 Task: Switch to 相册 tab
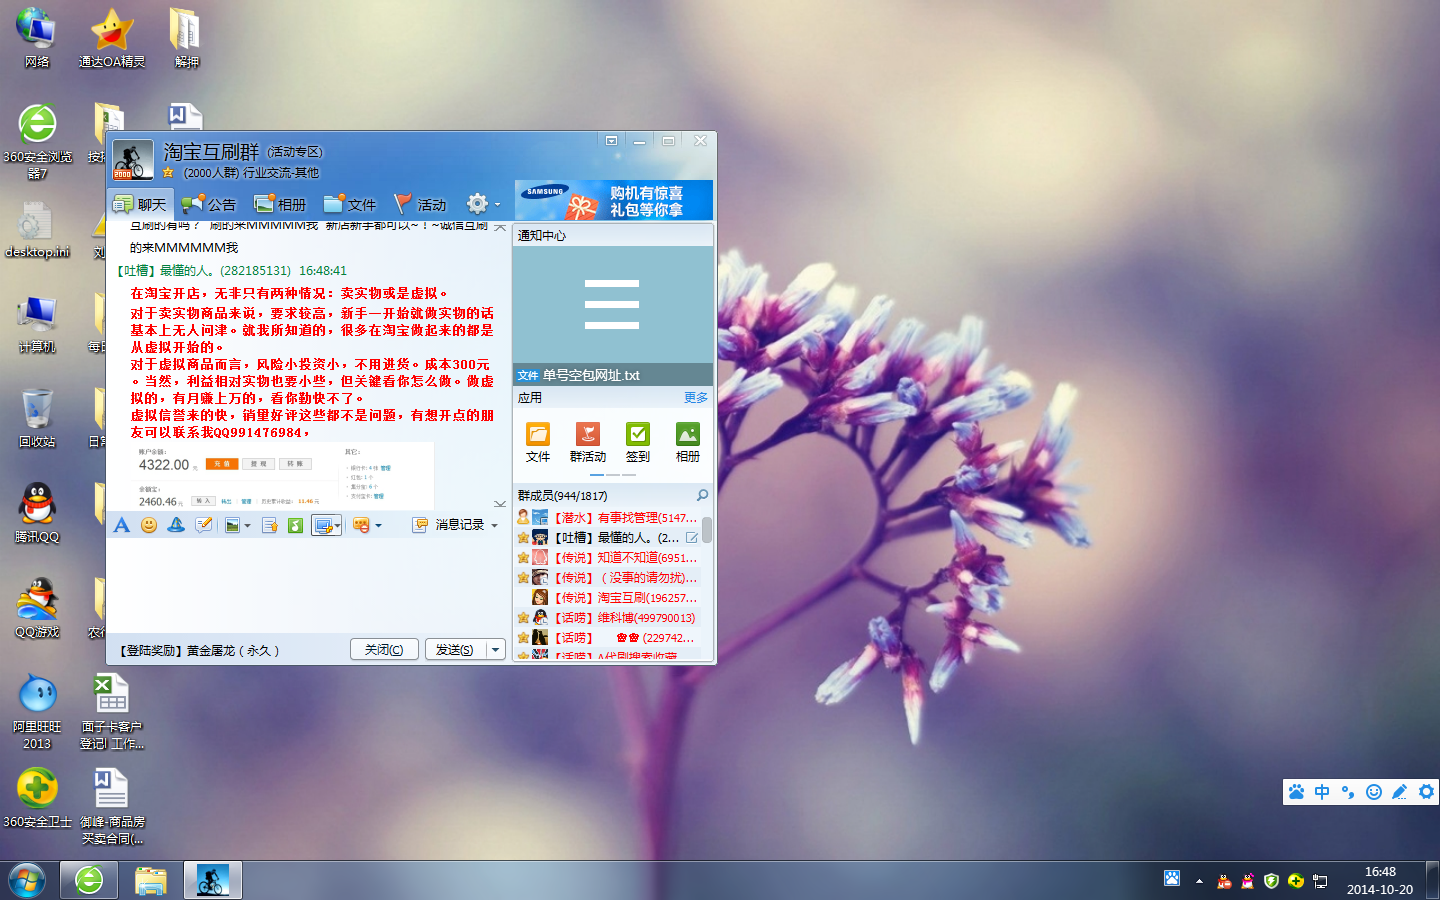coord(279,204)
